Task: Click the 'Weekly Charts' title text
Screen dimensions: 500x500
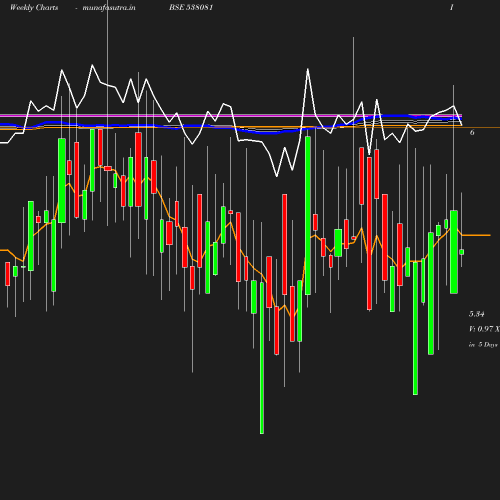Action: (x=34, y=8)
